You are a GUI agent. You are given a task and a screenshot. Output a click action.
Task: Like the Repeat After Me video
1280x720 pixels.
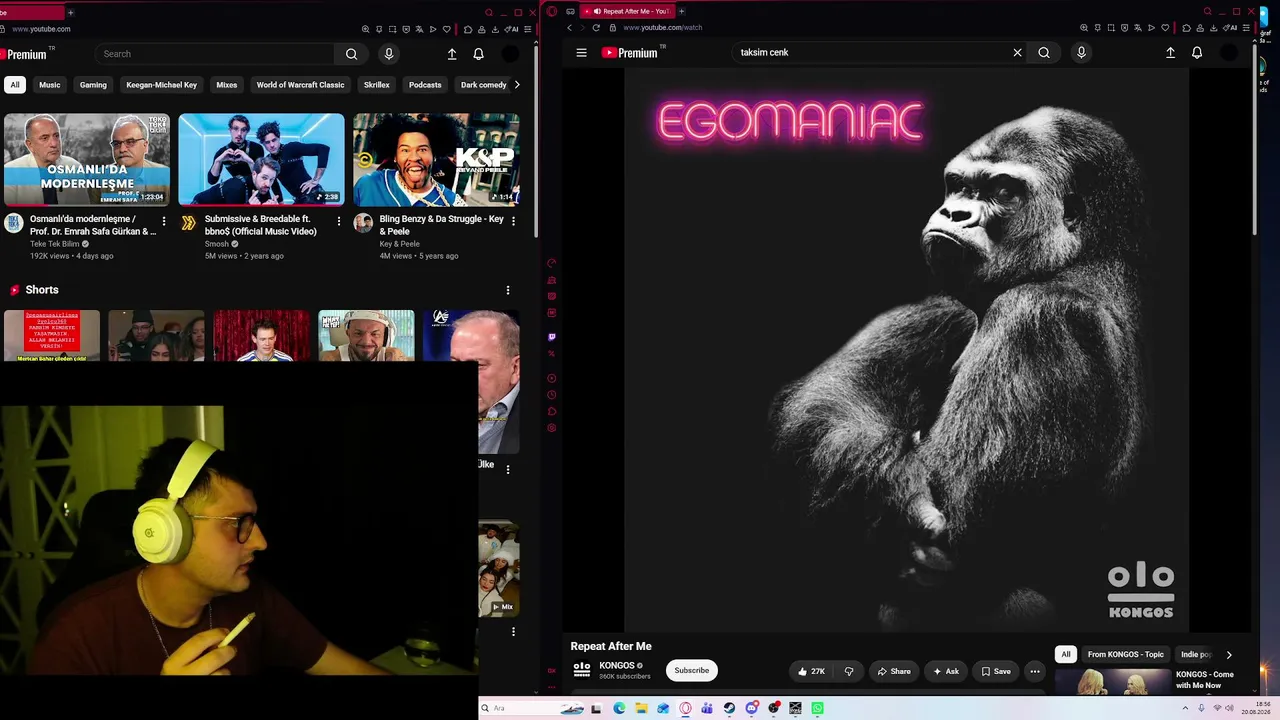811,671
